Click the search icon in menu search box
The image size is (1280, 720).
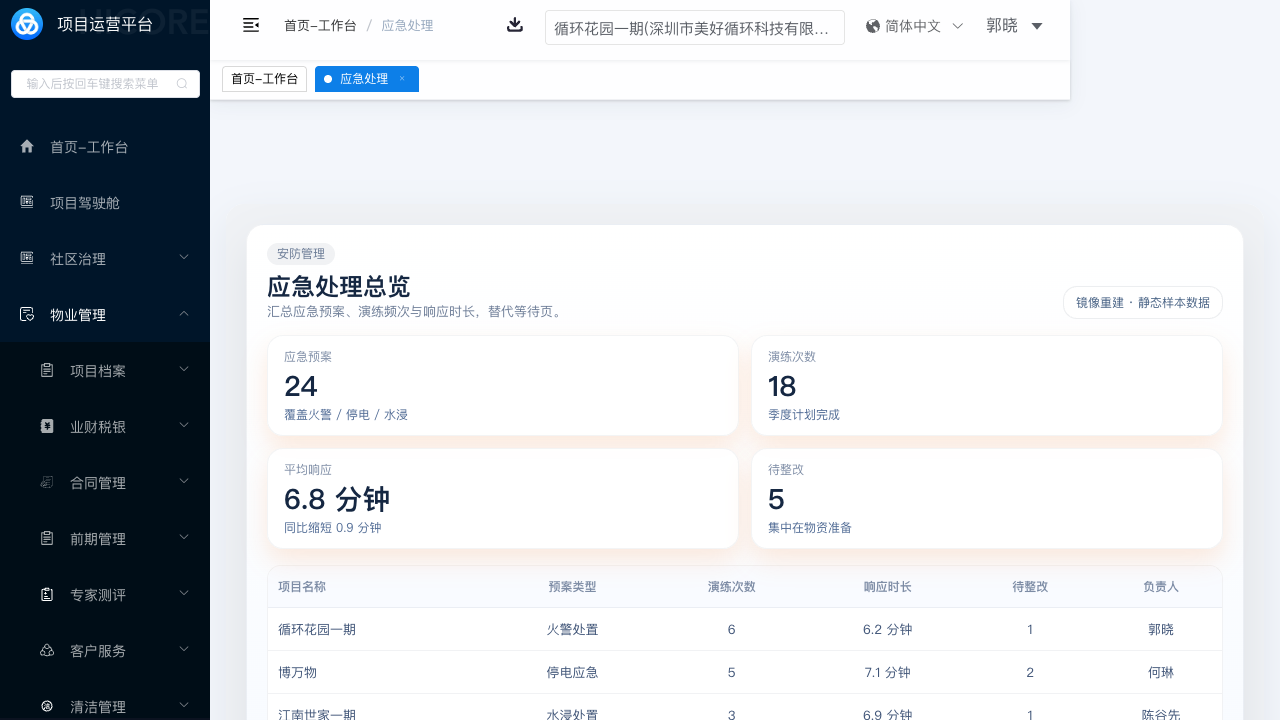[x=182, y=84]
